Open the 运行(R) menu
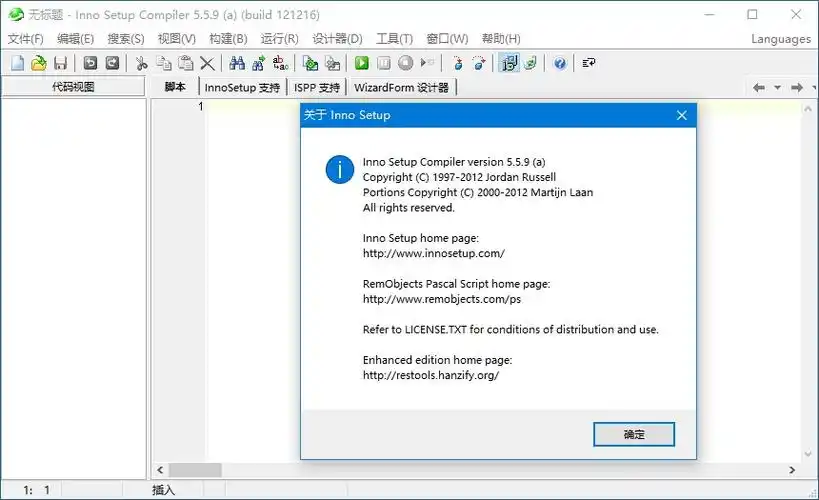Screen dimensions: 819x500 tap(279, 39)
